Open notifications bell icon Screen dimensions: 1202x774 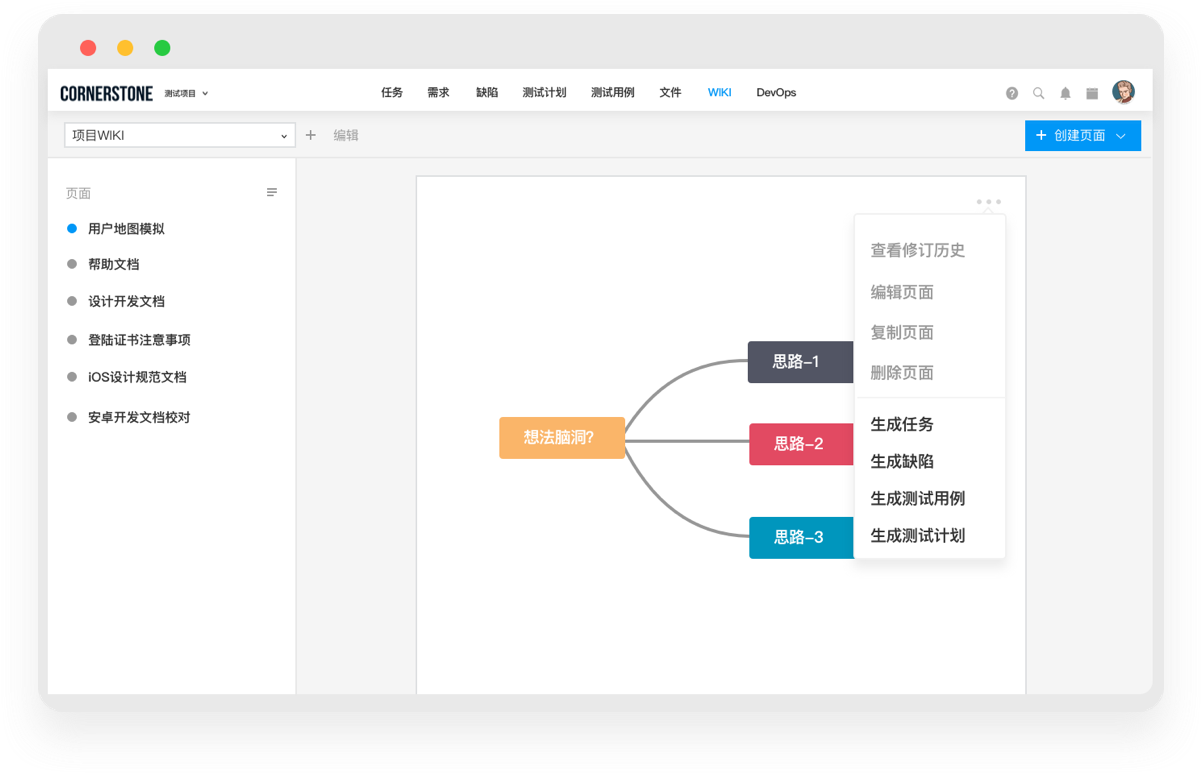click(1065, 93)
